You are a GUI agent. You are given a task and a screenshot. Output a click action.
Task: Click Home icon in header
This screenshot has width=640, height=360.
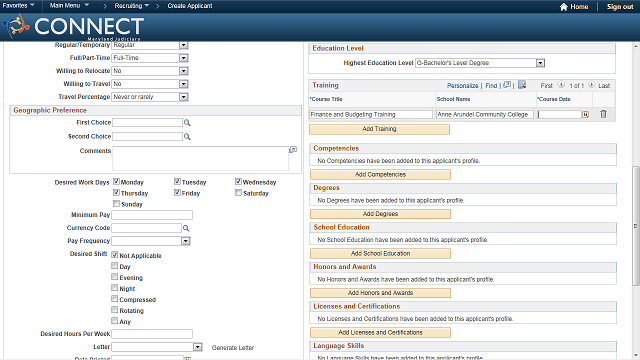(564, 7)
